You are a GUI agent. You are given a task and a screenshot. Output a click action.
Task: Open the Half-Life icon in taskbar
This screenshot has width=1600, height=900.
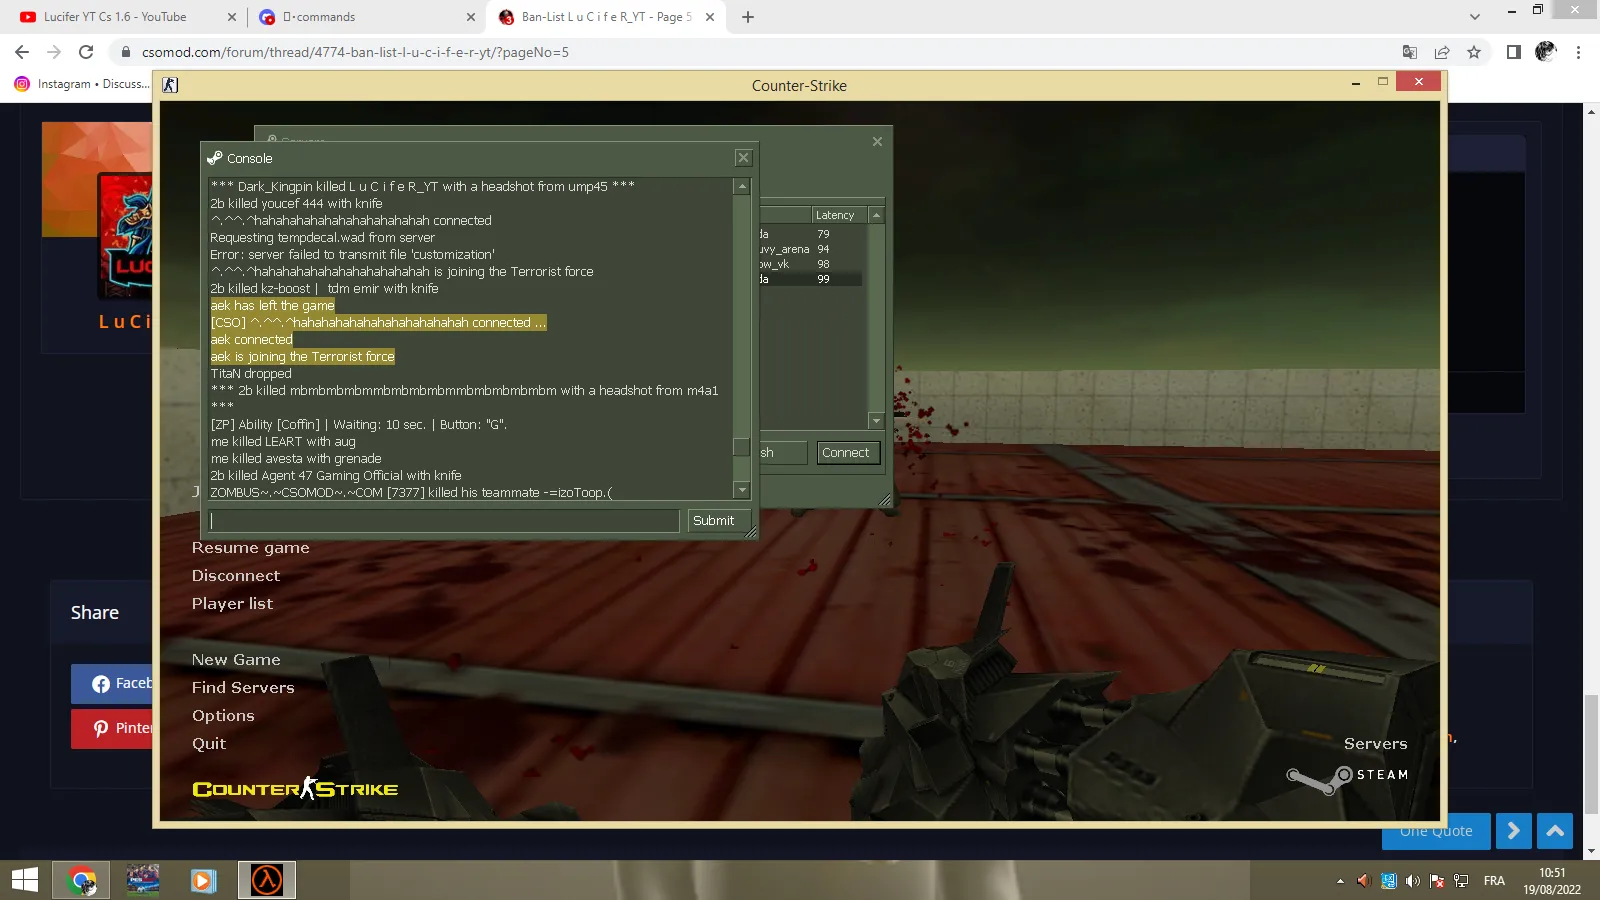coord(267,880)
